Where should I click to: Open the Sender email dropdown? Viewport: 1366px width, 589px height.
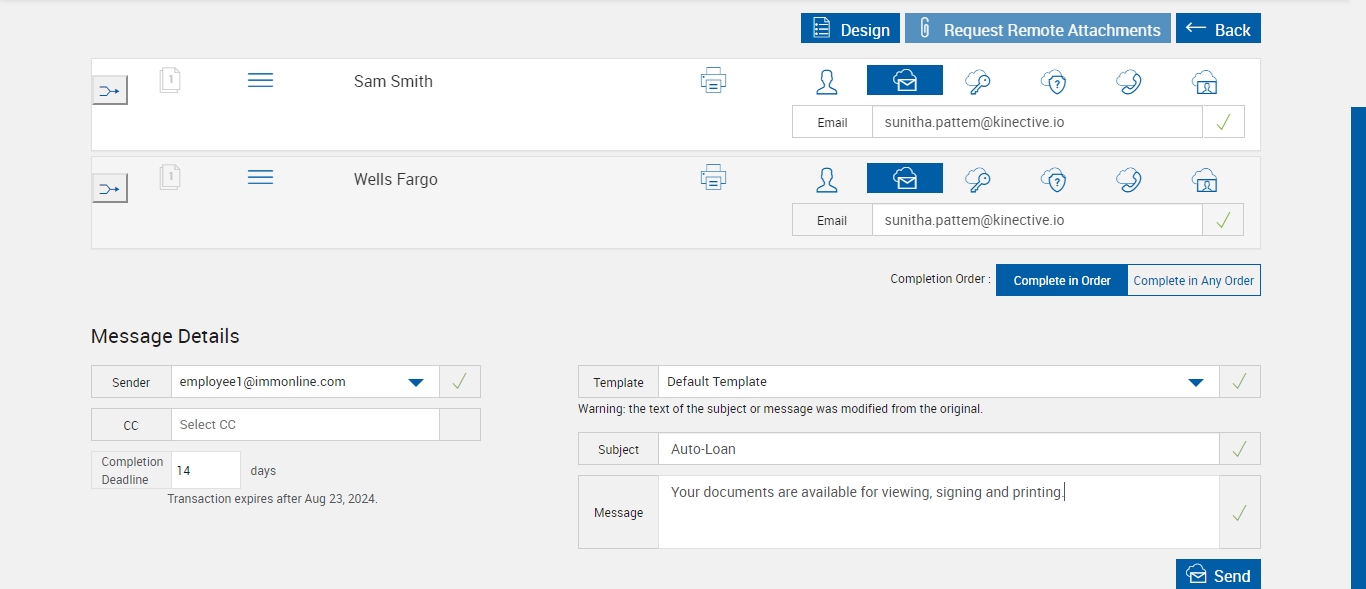point(416,382)
